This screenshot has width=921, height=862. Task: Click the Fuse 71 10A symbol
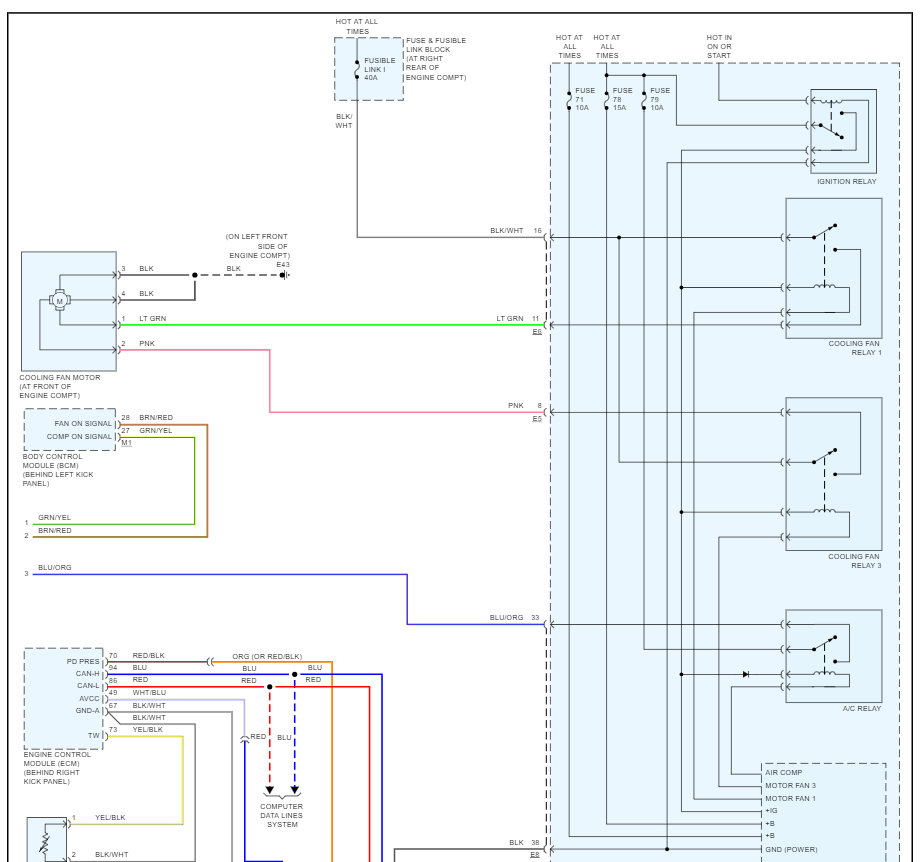point(569,100)
